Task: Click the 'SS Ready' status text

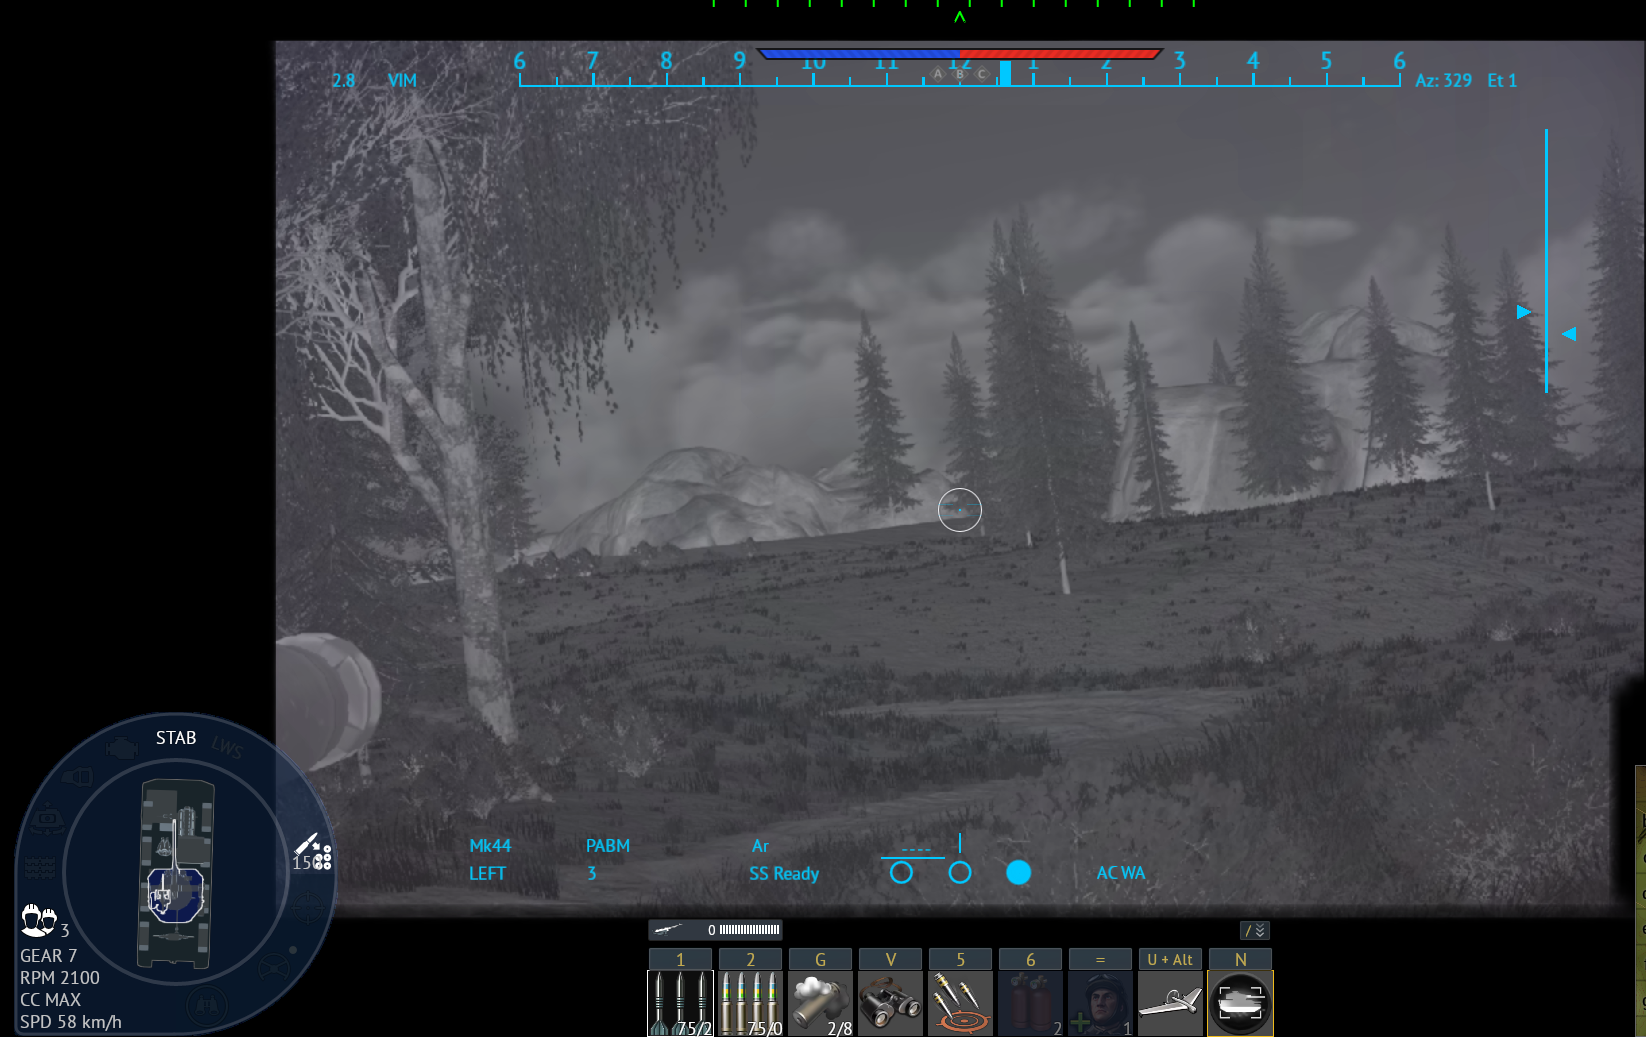Action: (x=784, y=874)
